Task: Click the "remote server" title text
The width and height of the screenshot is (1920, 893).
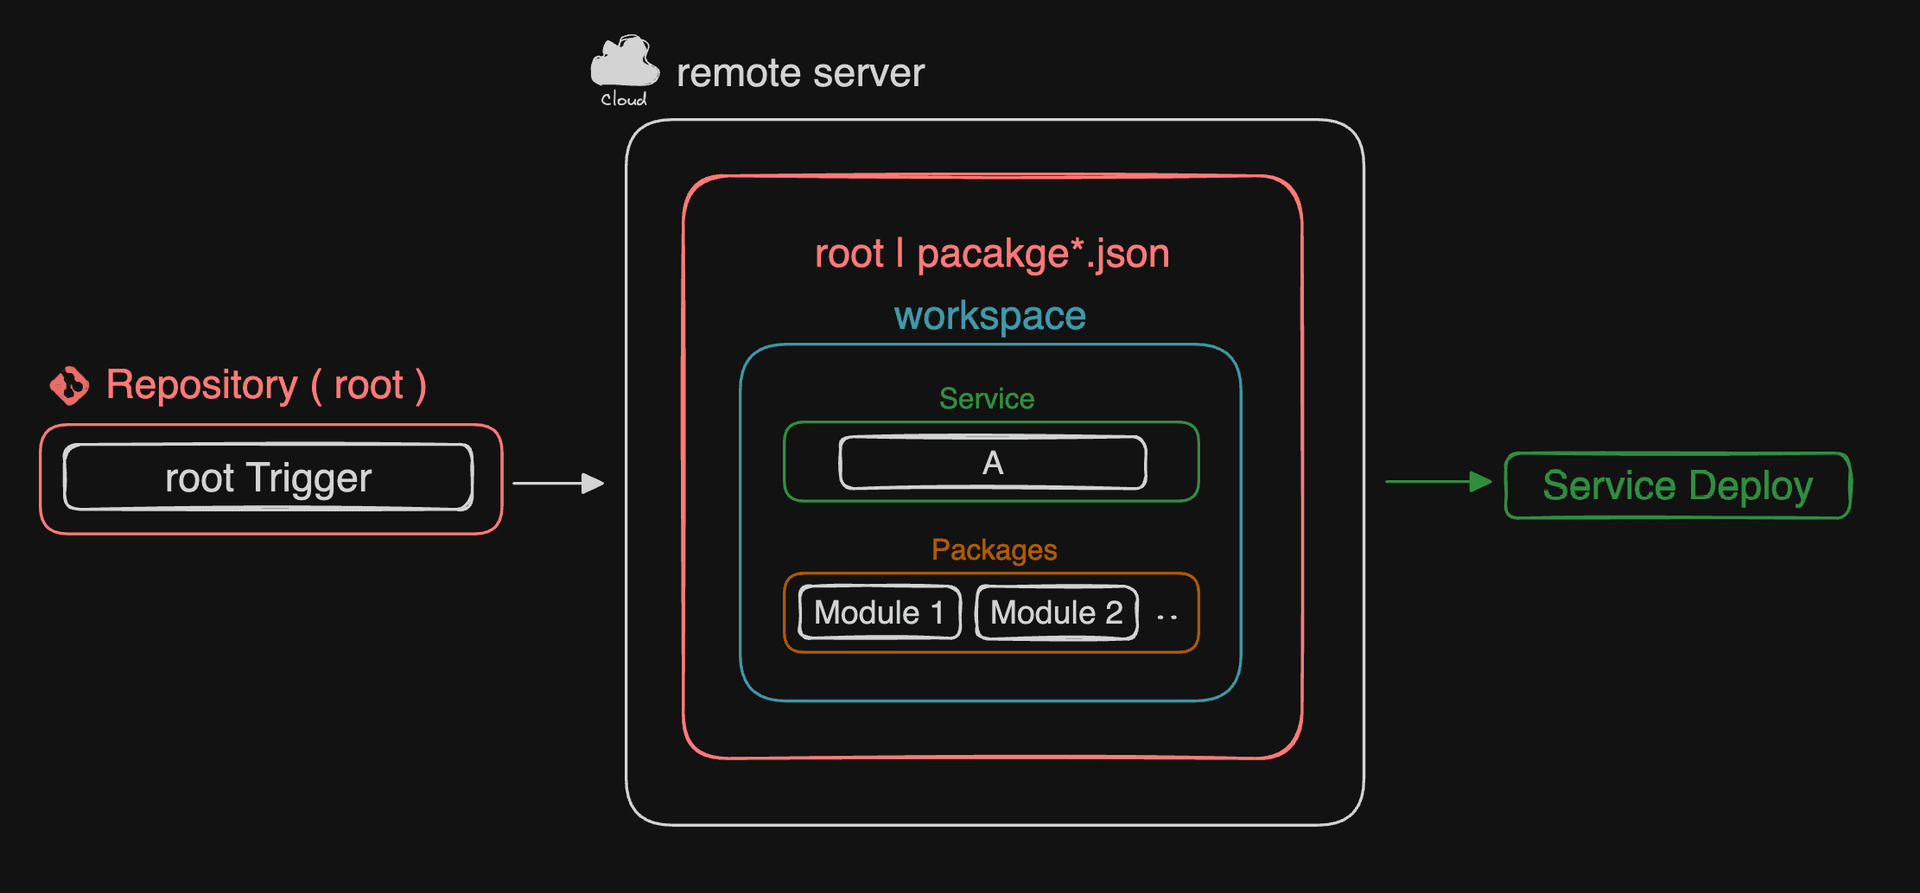Action: (x=800, y=73)
